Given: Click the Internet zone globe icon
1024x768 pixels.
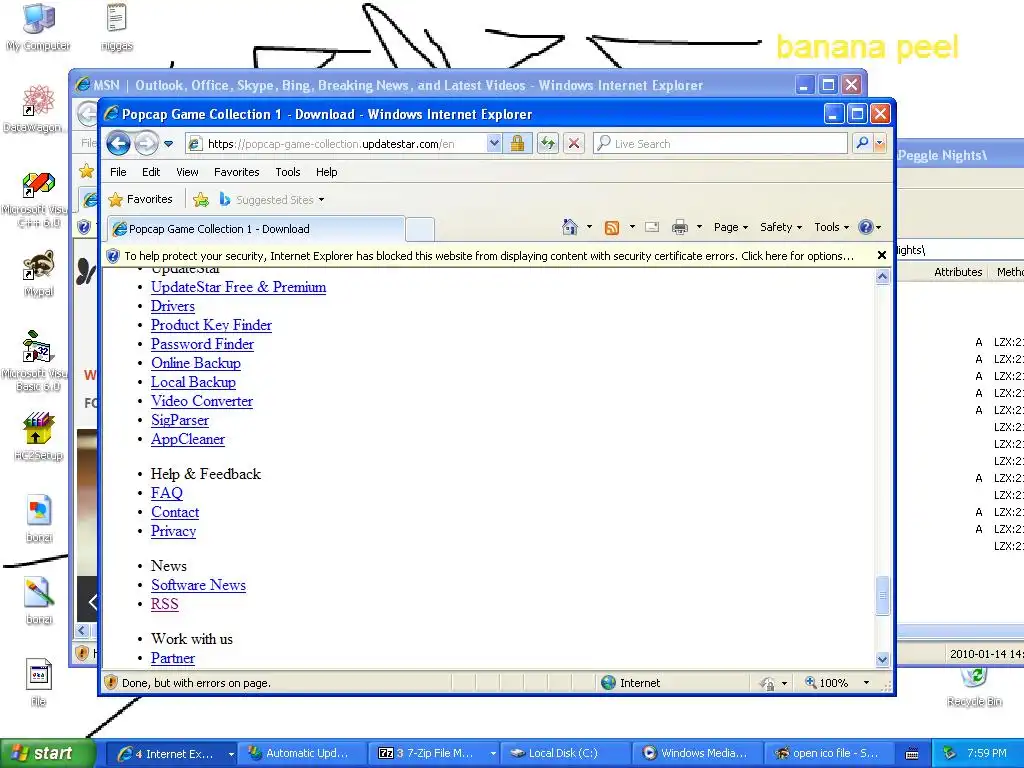Looking at the screenshot, I should coord(609,682).
